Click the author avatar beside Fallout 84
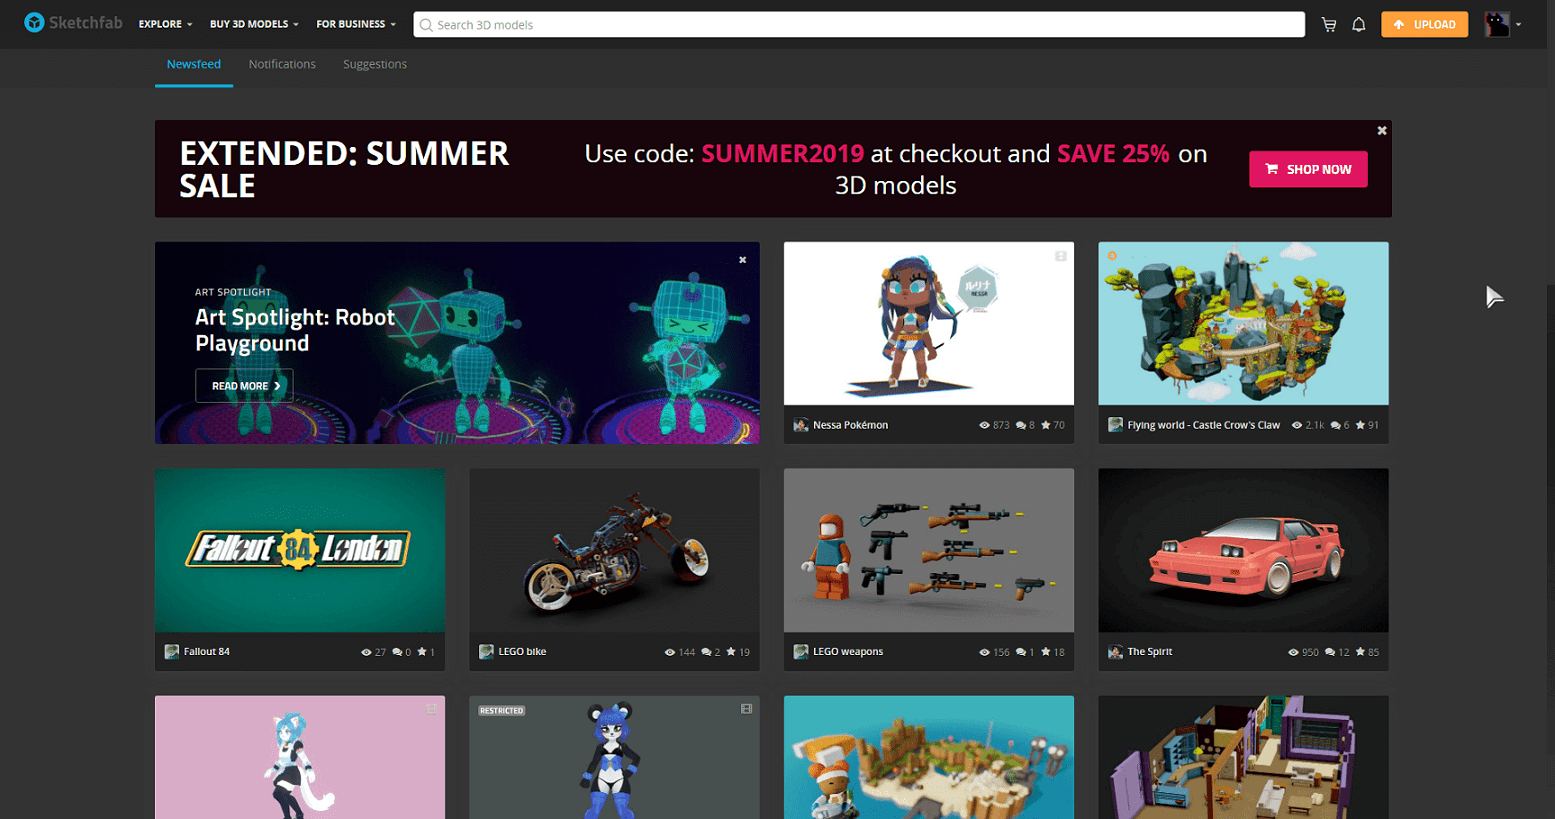Viewport: 1555px width, 819px height. pos(172,652)
